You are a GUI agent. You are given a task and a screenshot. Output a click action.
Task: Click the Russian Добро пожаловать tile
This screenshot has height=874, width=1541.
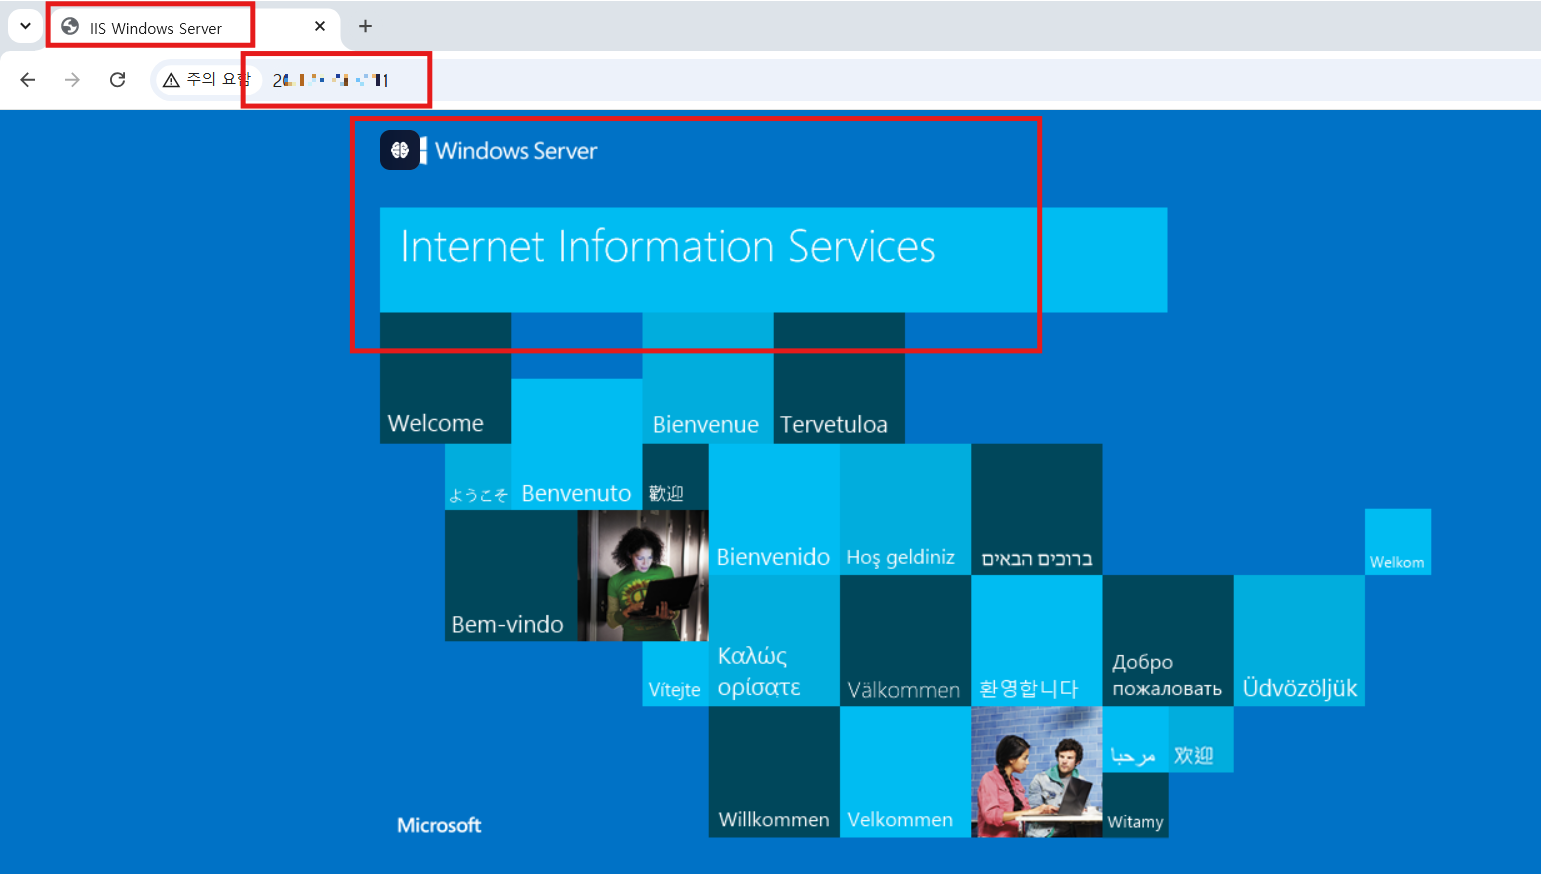coord(1168,640)
